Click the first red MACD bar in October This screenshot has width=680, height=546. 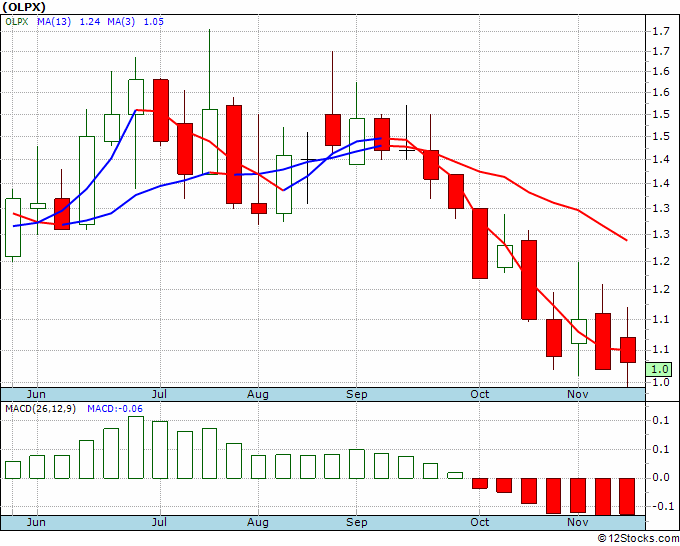point(480,484)
